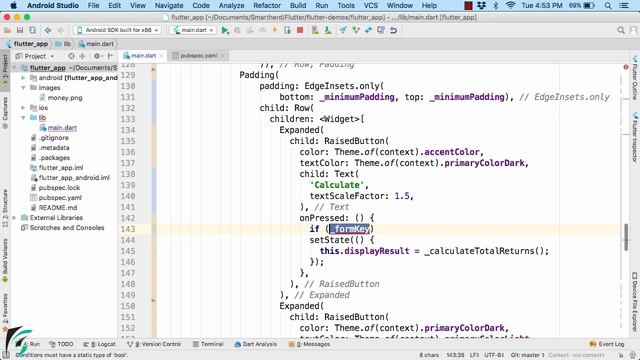Click the Scroll from Source target icon
Viewport: 640px width, 360px height.
pos(71,56)
